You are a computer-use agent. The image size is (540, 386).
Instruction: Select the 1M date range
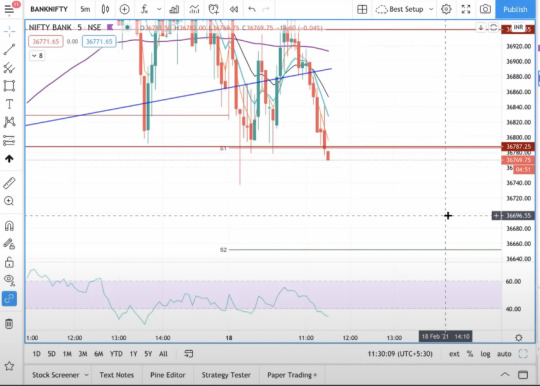pyautogui.click(x=67, y=354)
